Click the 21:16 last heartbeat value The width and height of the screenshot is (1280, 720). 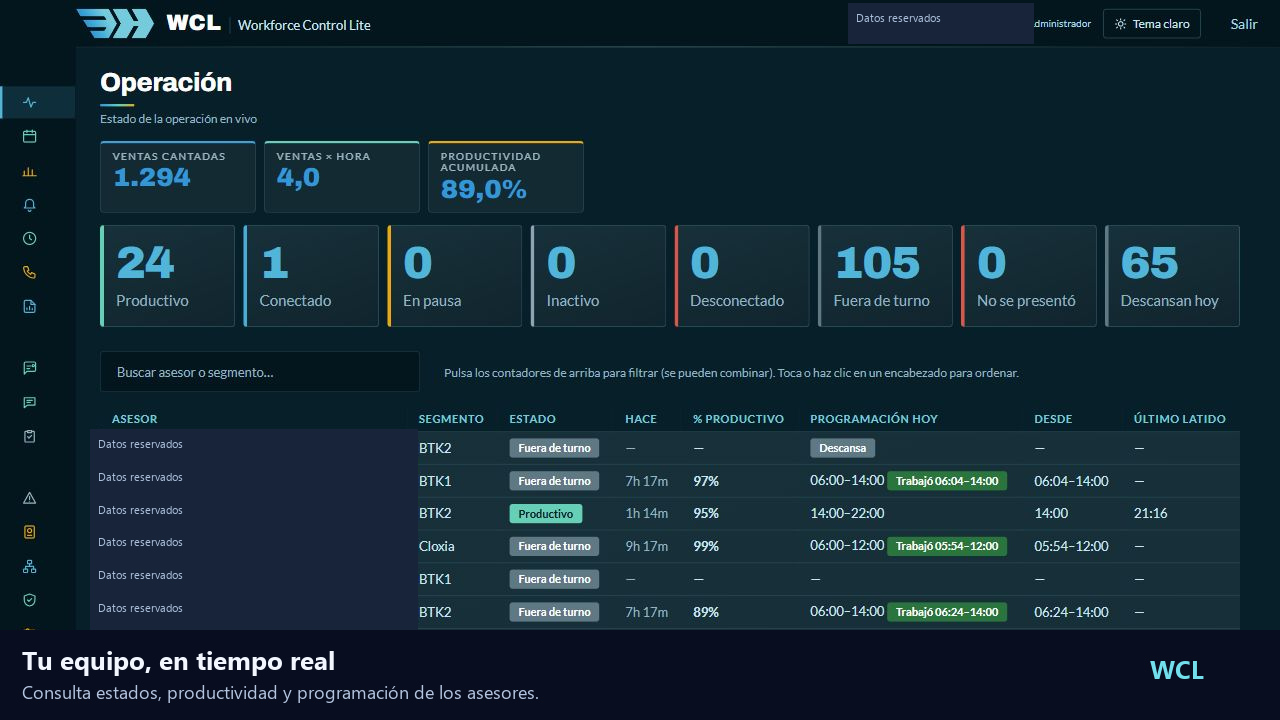click(x=1151, y=513)
